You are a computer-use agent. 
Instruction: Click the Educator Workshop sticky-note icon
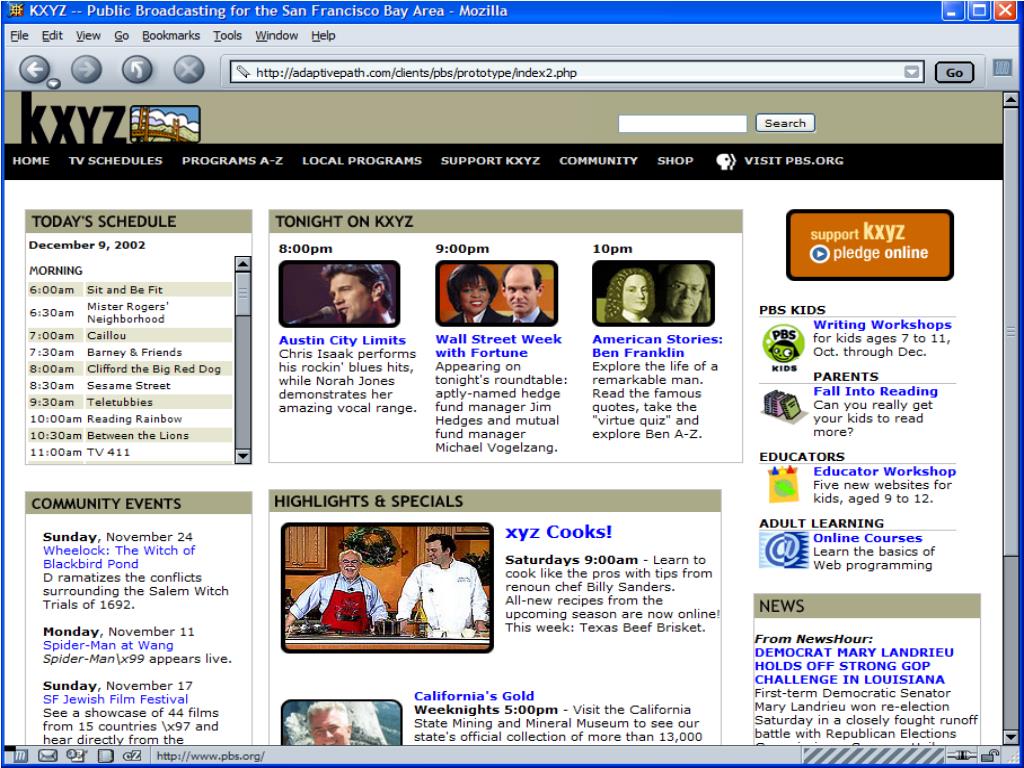pyautogui.click(x=784, y=485)
